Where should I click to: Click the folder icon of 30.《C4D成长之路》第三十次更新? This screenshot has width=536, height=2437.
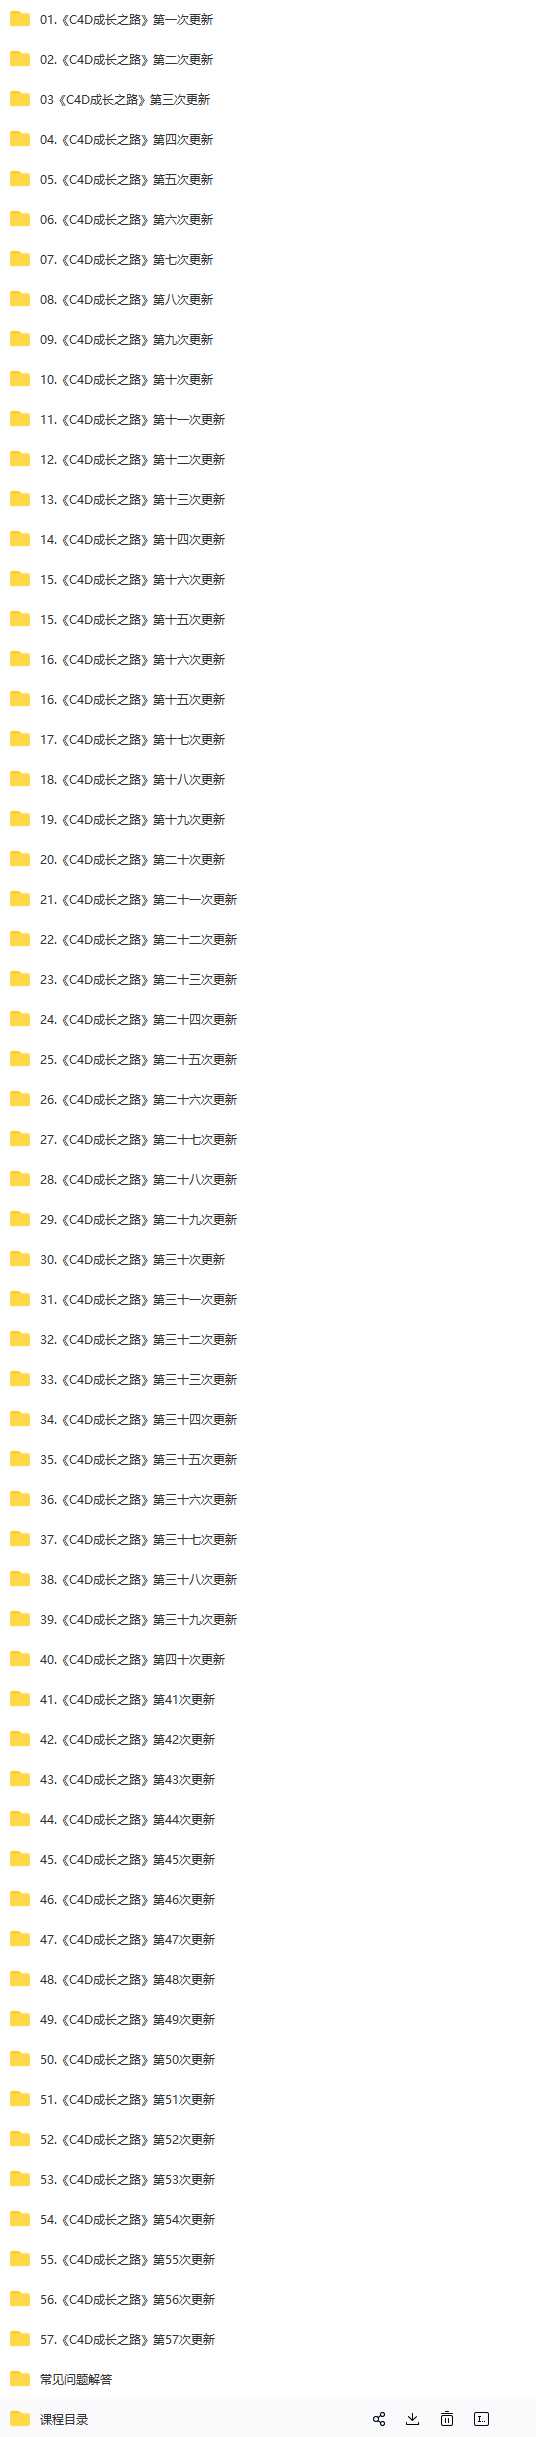(x=20, y=1258)
